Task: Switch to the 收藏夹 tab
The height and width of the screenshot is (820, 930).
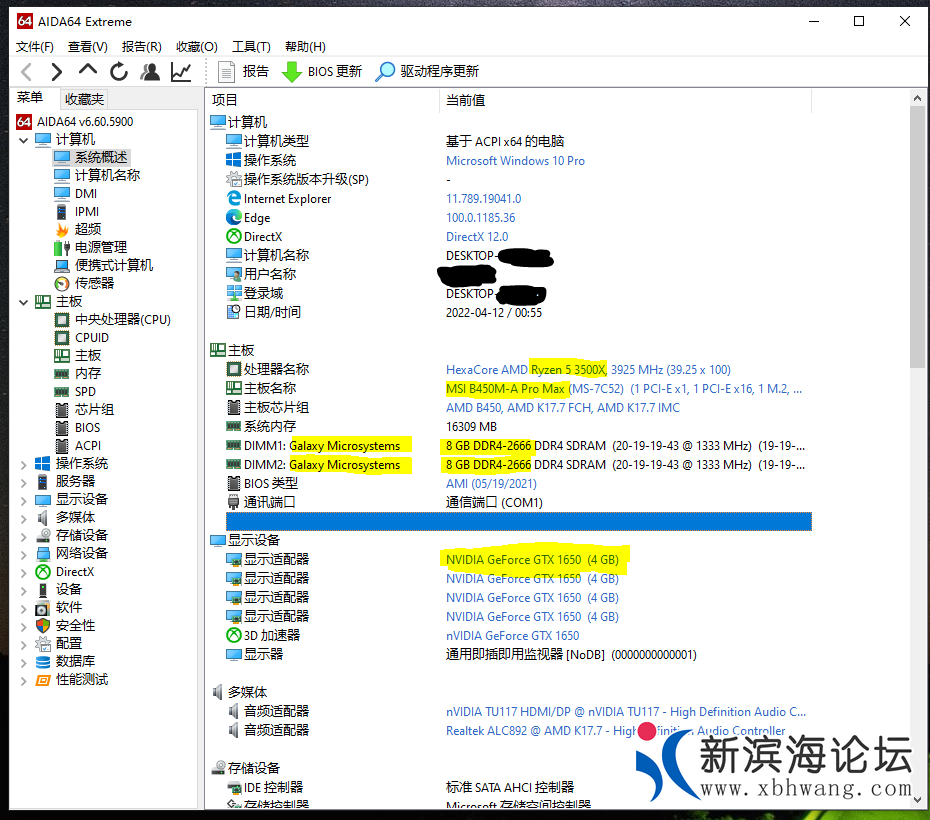Action: point(84,98)
